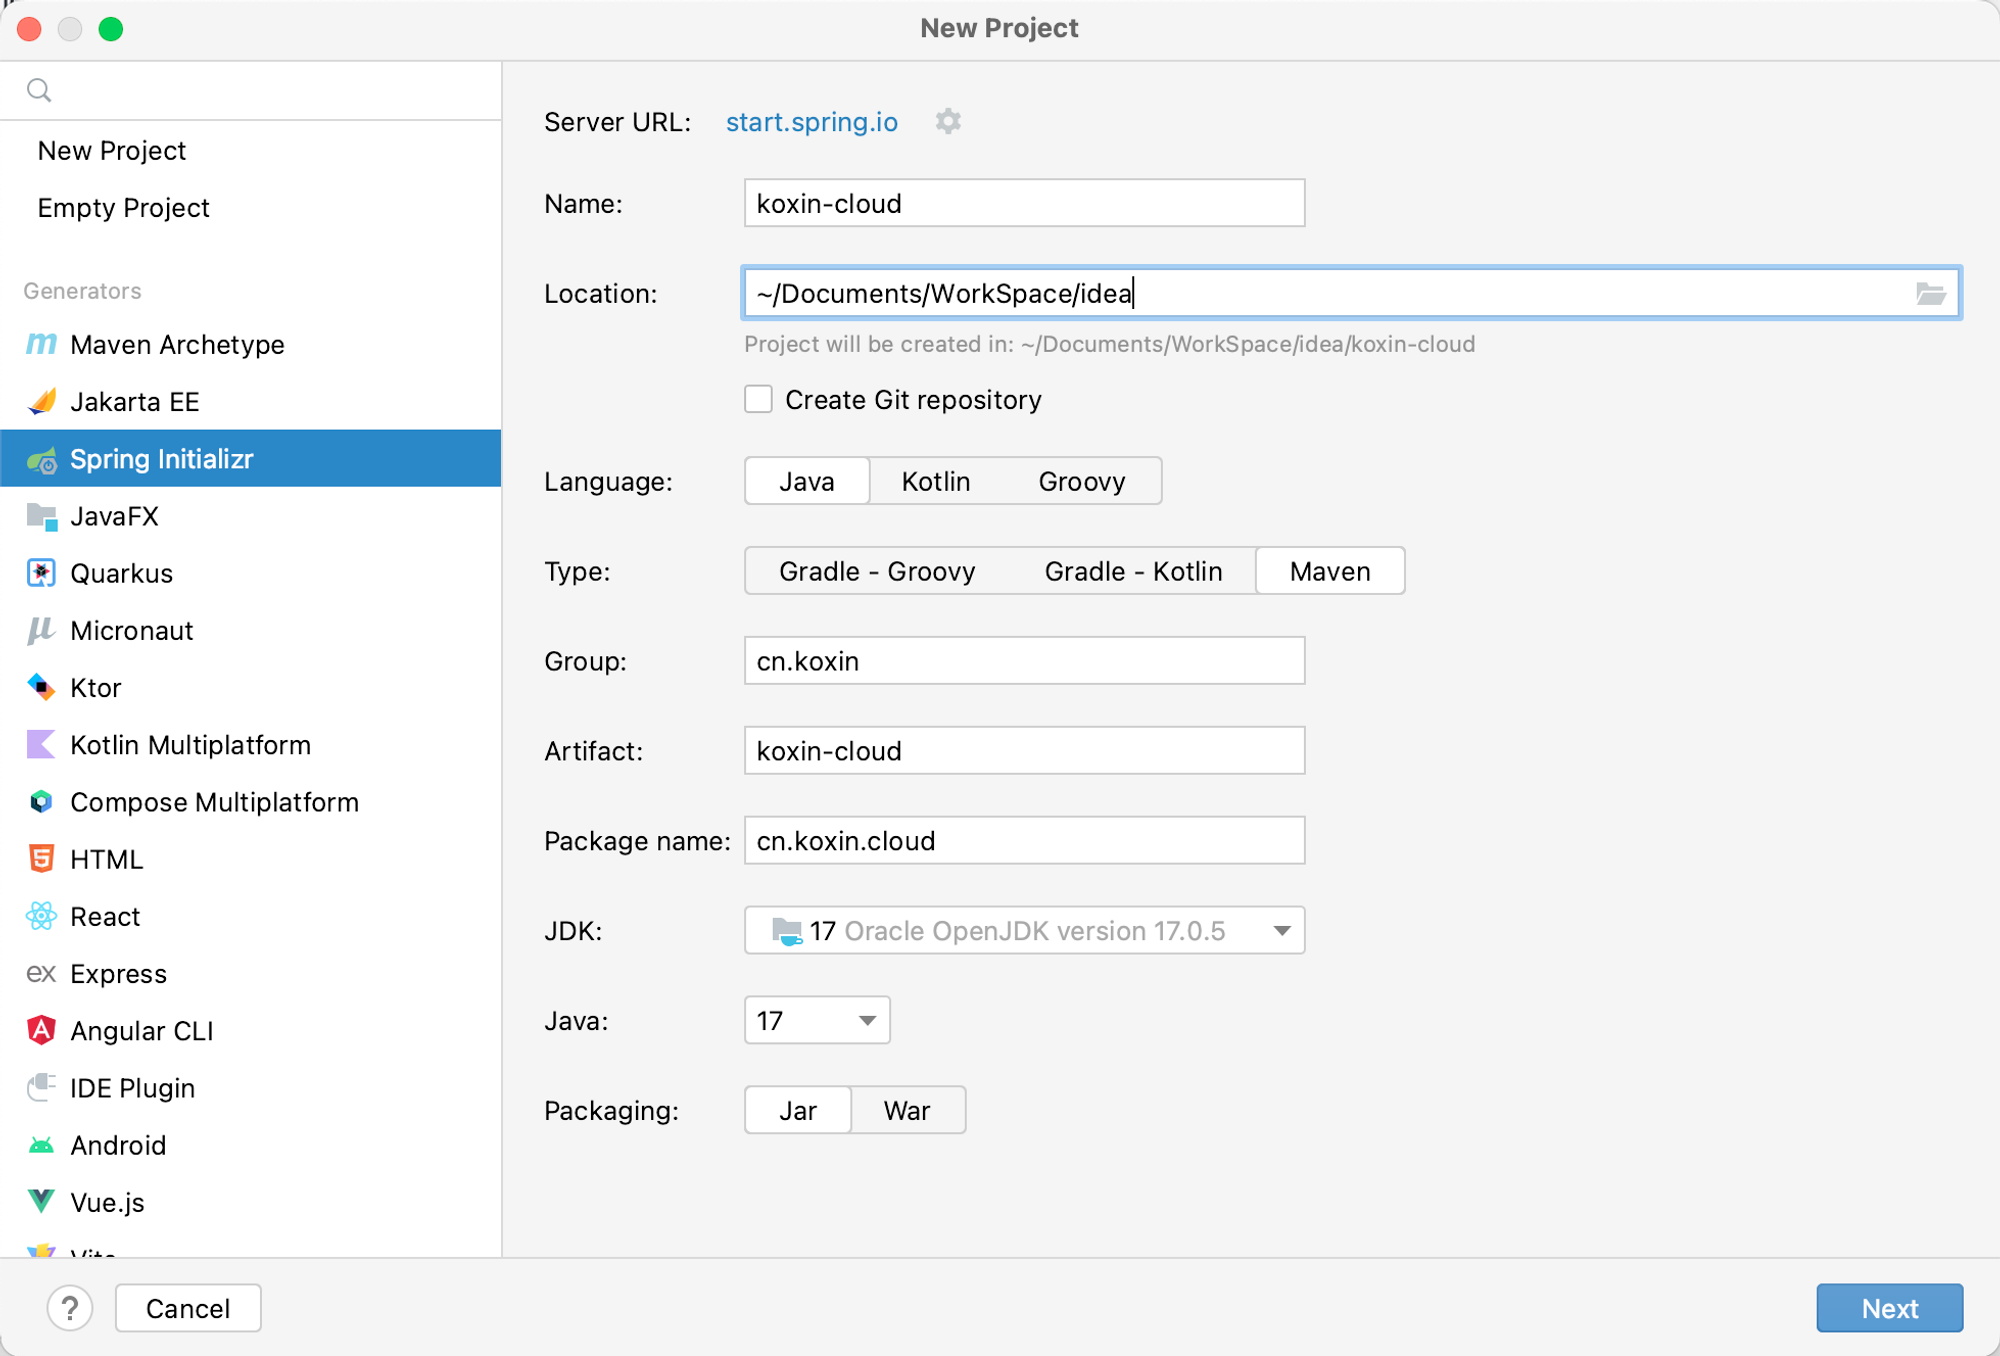The image size is (2000, 1356).
Task: Click the Vue.js green V icon
Action: [41, 1201]
